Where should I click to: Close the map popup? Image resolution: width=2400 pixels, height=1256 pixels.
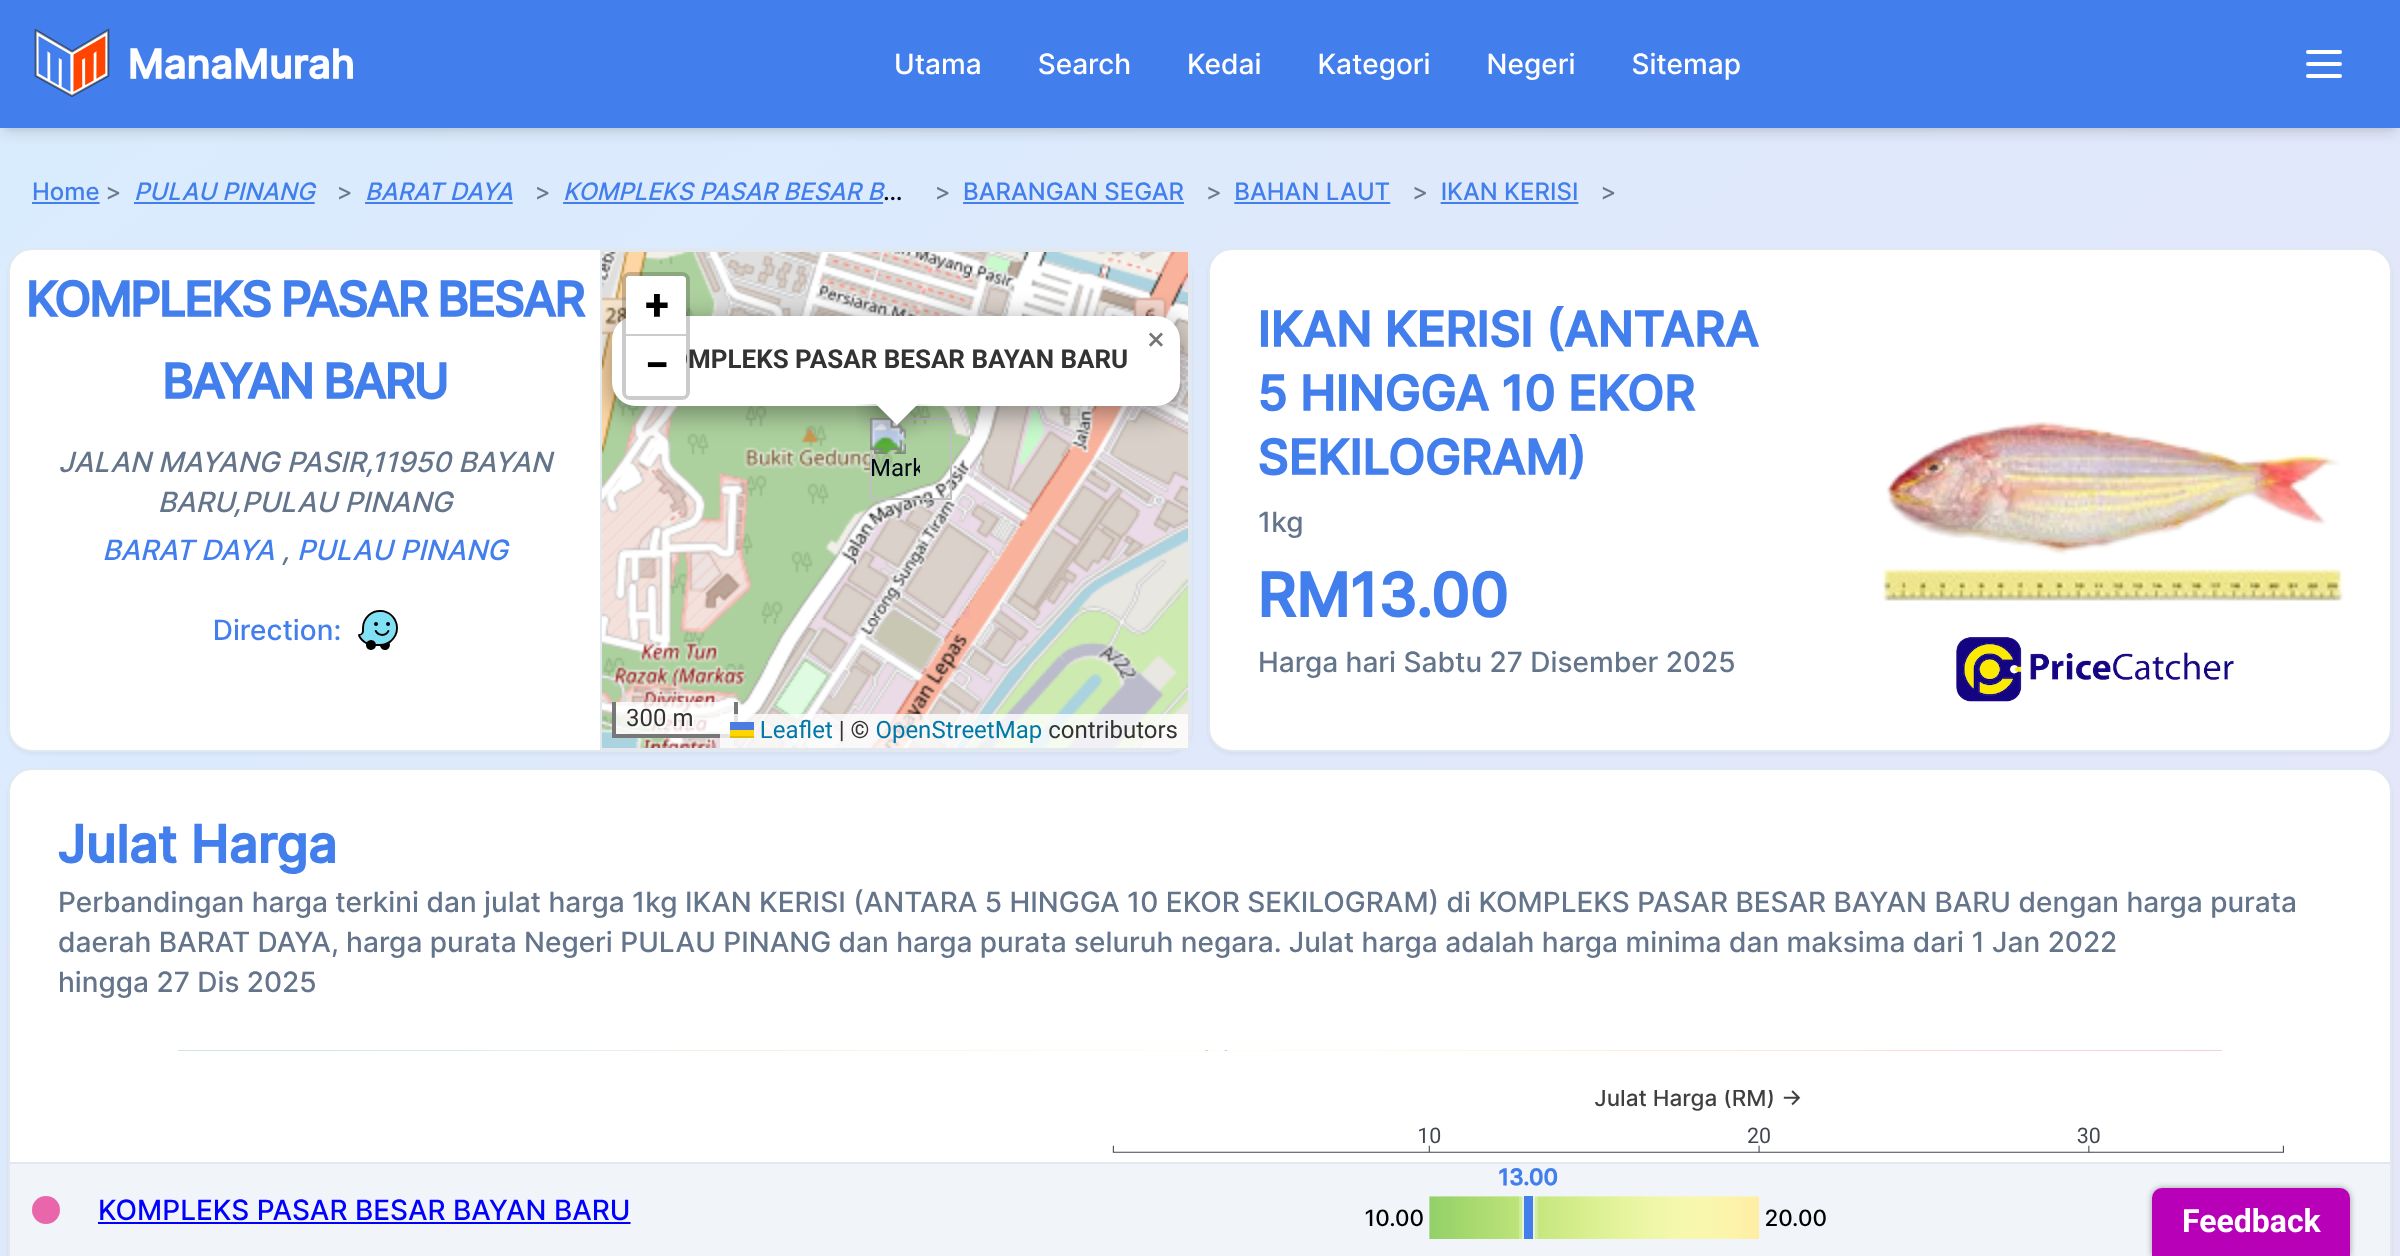[1155, 340]
